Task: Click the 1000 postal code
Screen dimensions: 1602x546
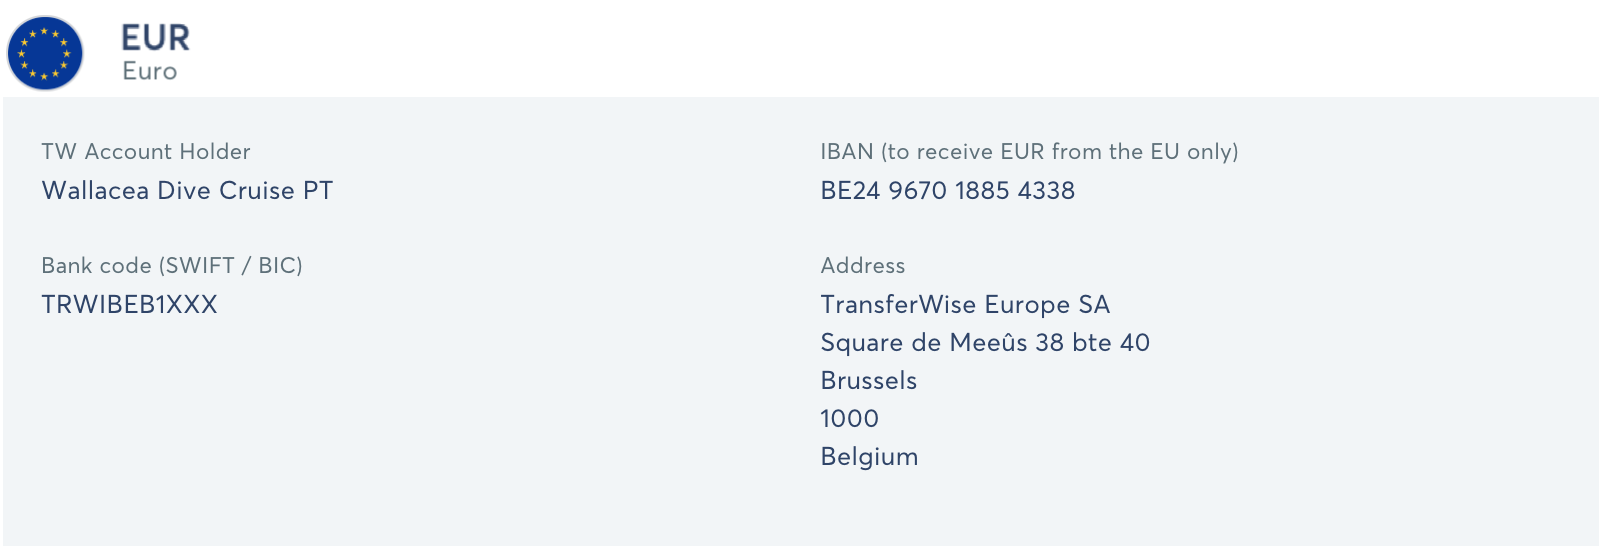Action: [850, 419]
